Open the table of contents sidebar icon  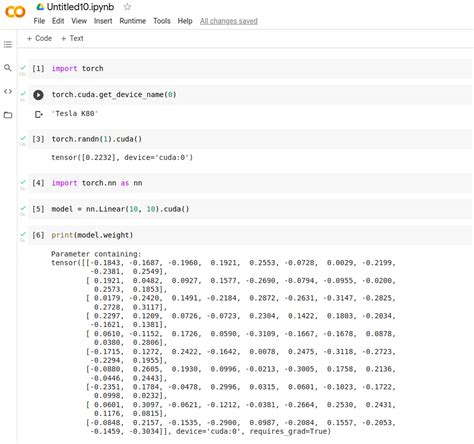click(8, 44)
